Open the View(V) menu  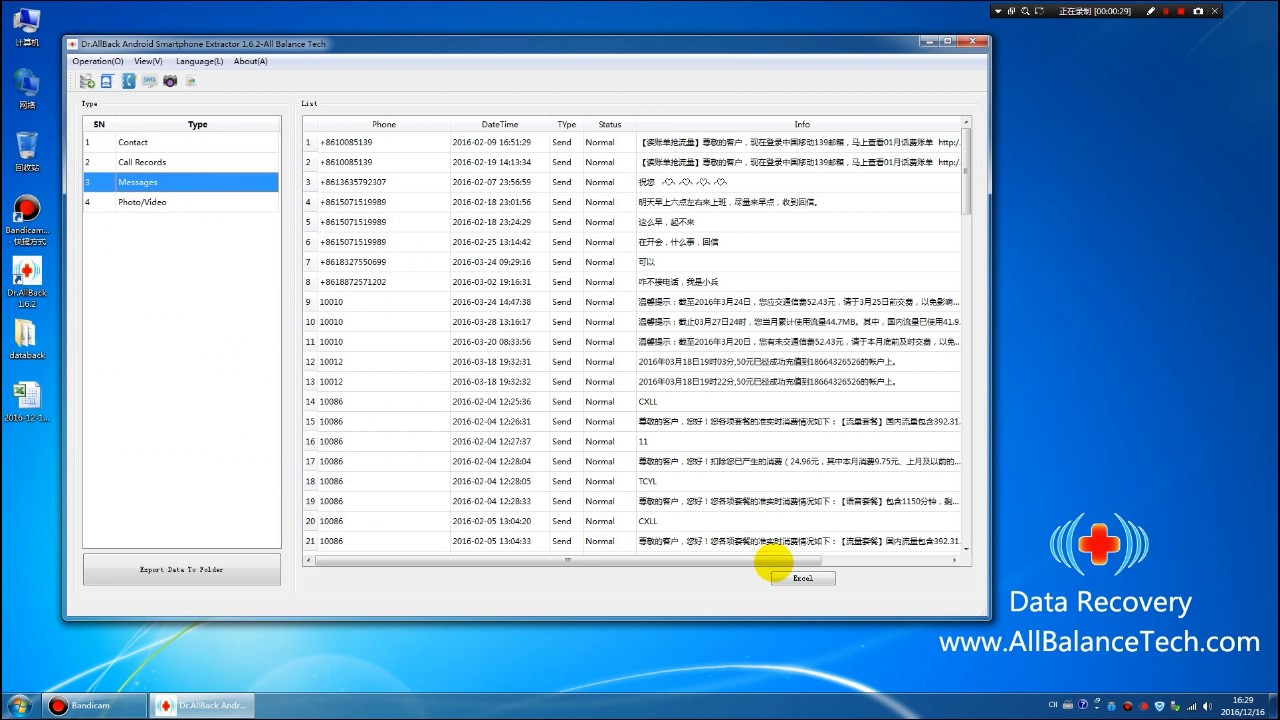tap(148, 61)
